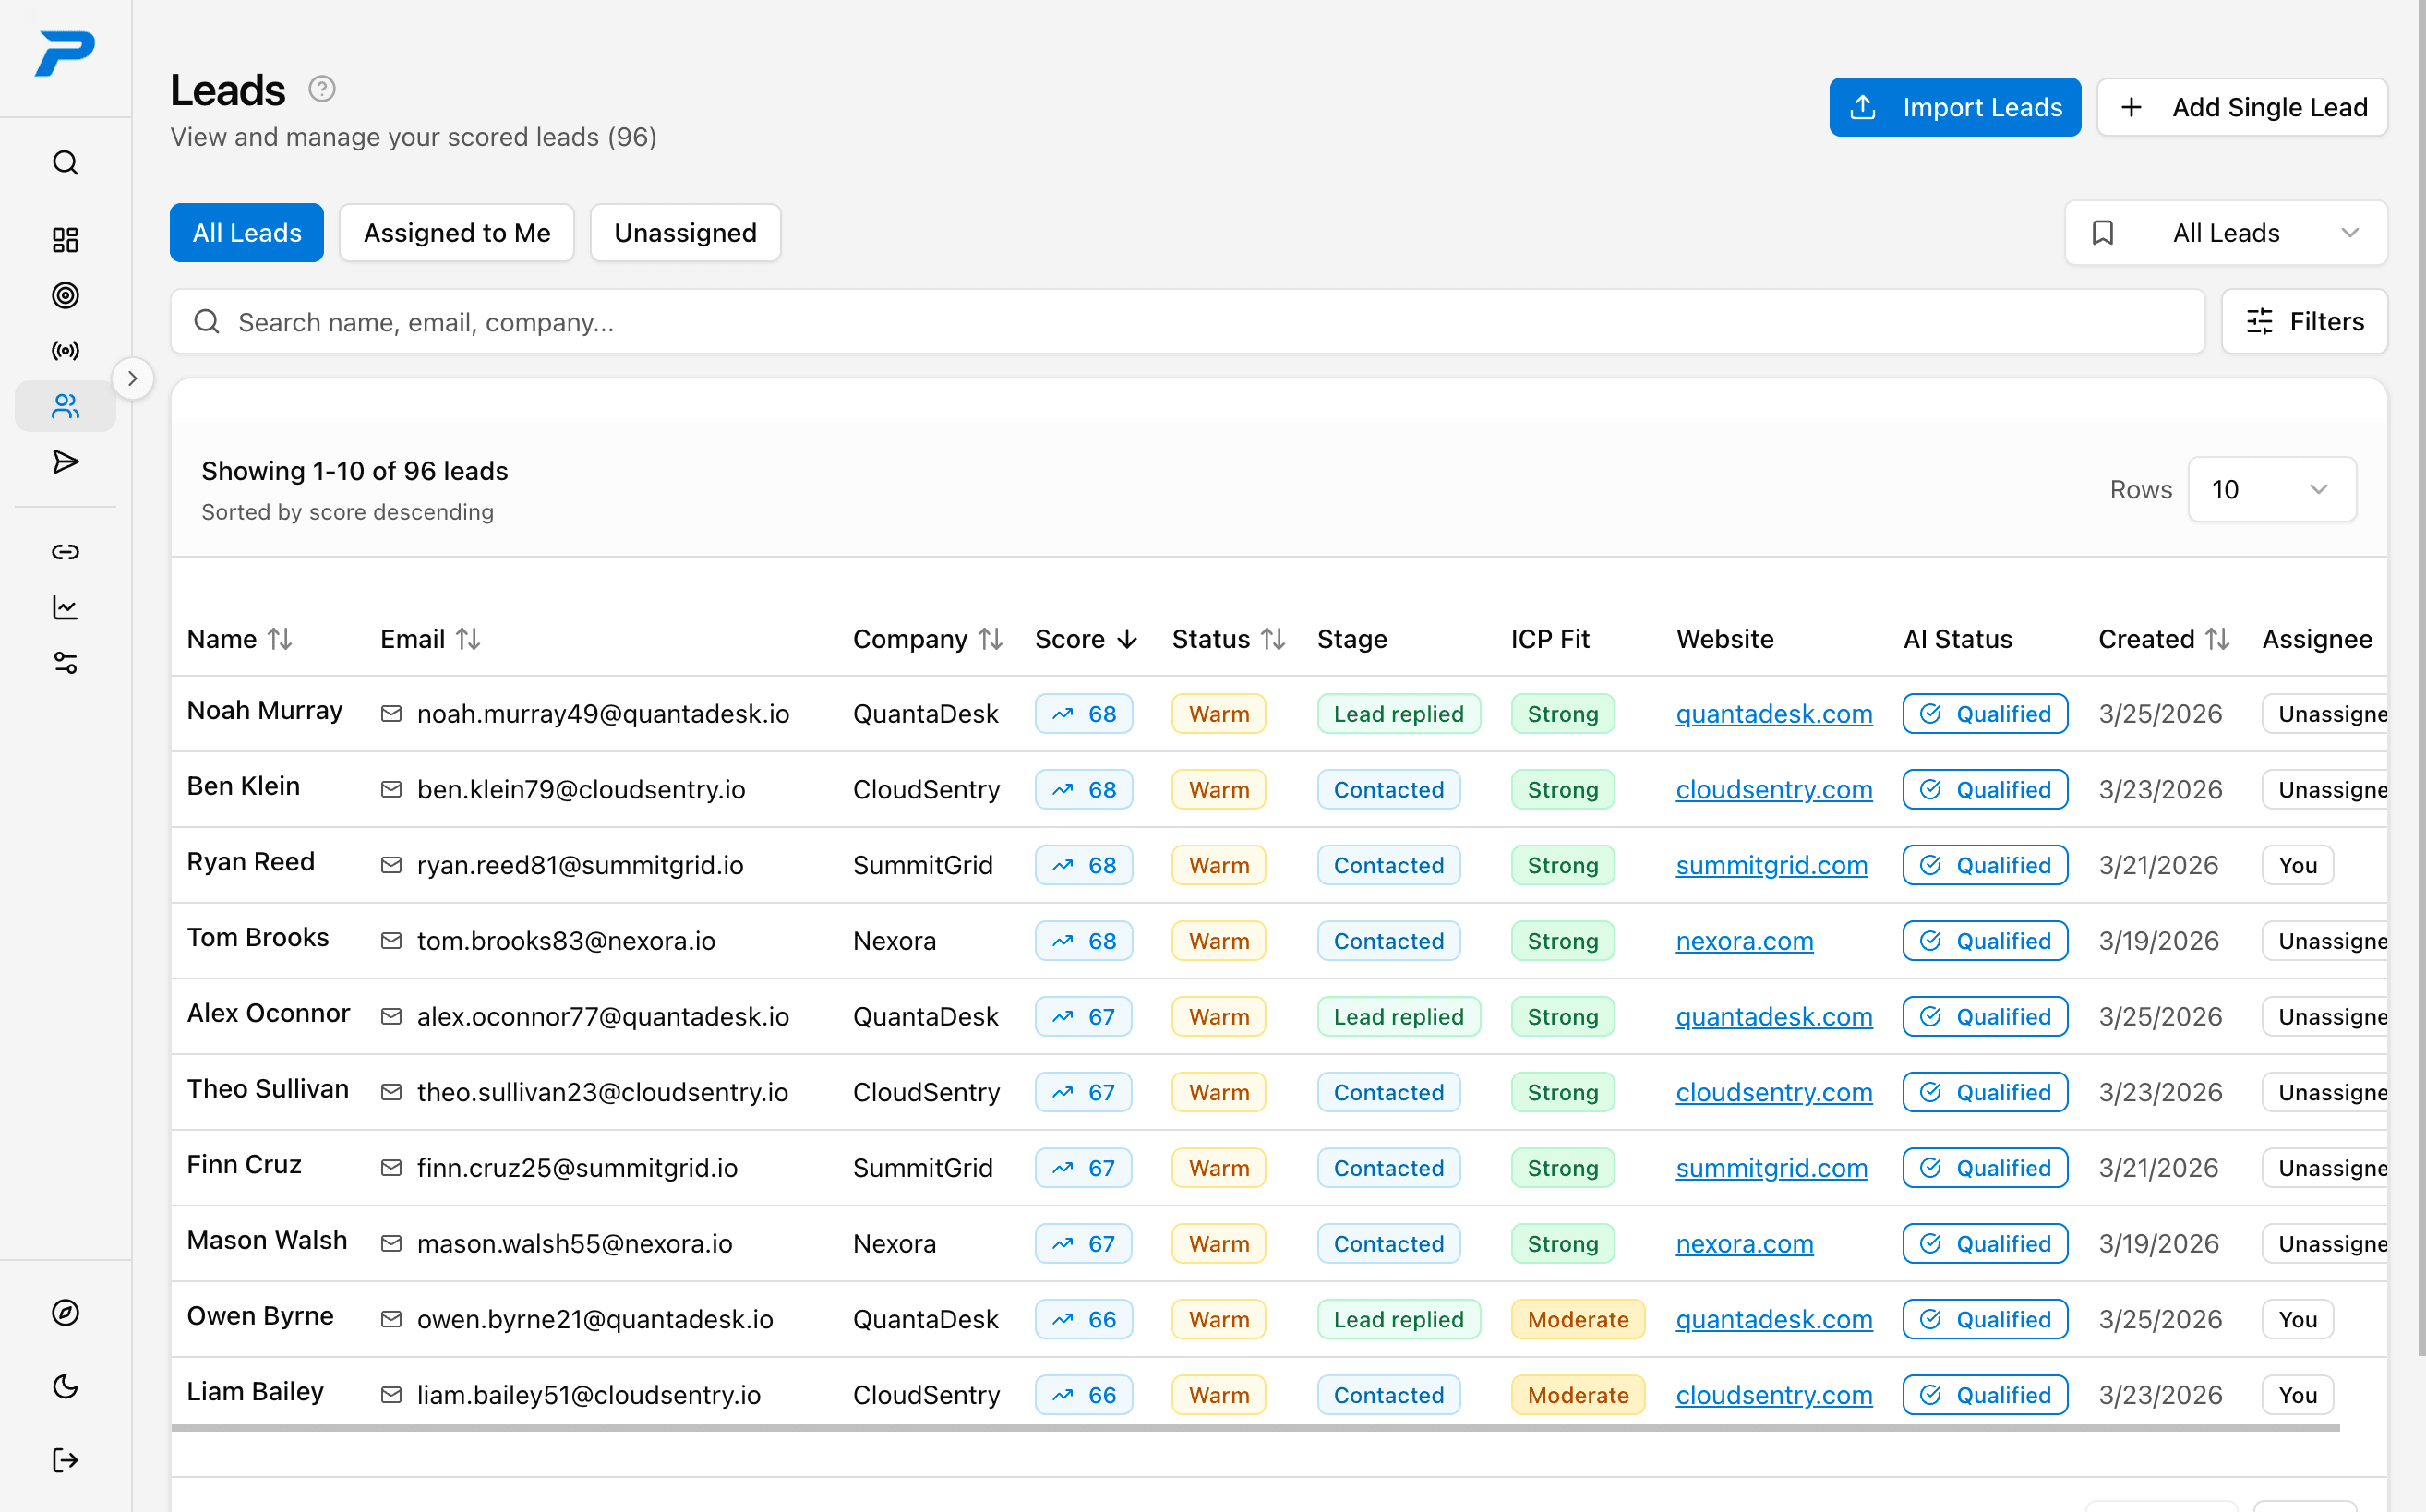Click Lead replied stage for Owen Byrne

pos(1399,1319)
